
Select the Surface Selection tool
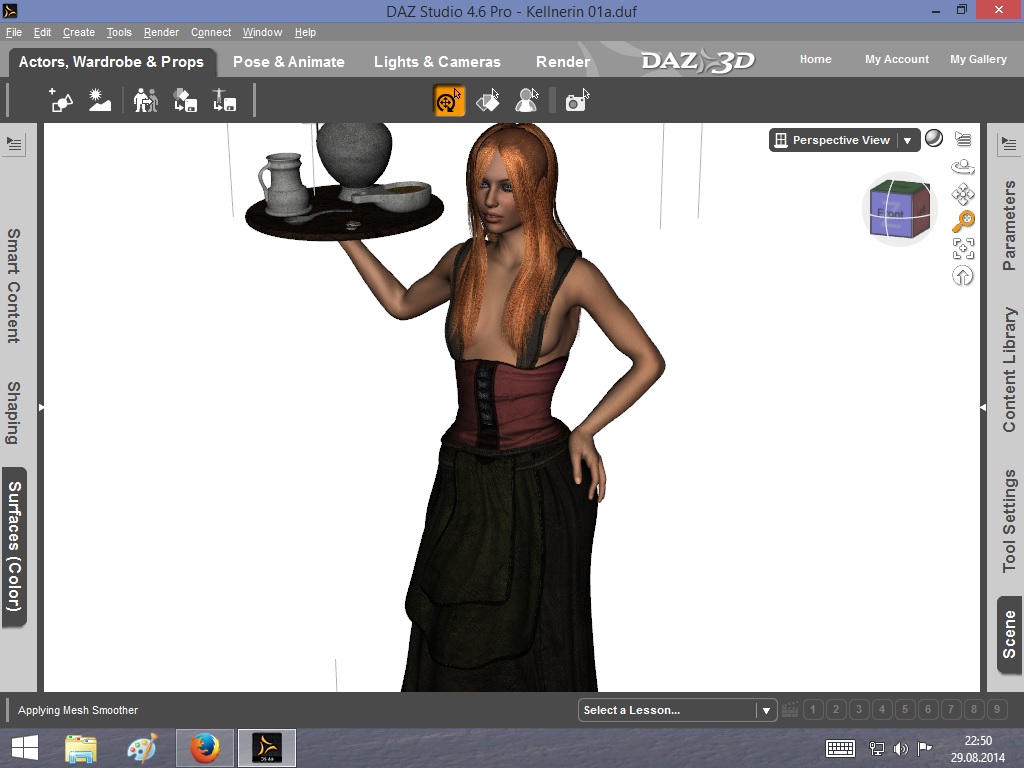click(x=488, y=101)
